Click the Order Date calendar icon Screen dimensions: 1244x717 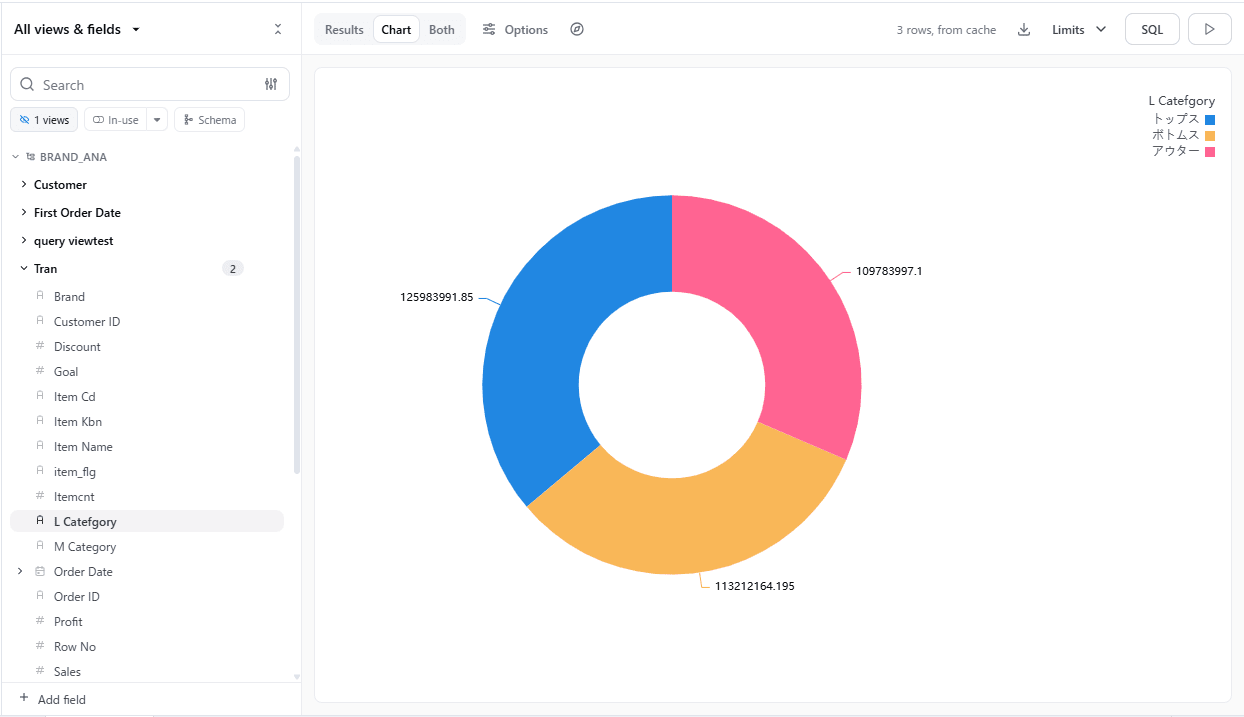pos(40,572)
